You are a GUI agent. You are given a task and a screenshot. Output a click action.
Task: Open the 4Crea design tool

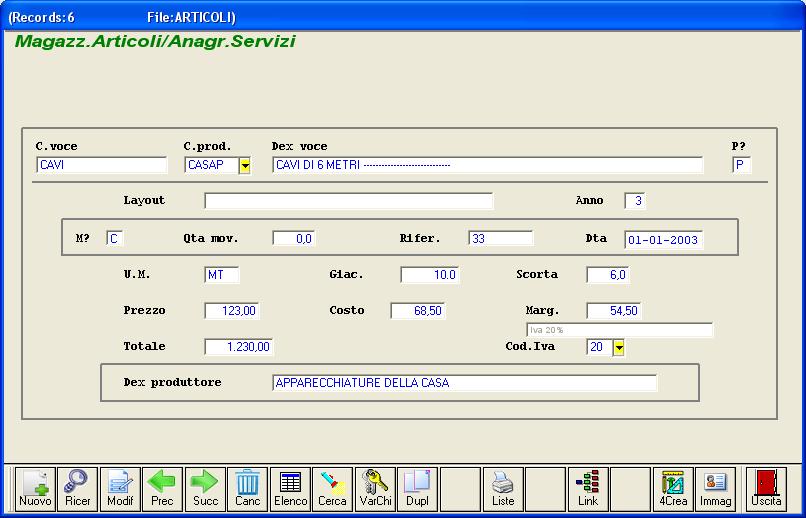[x=673, y=489]
